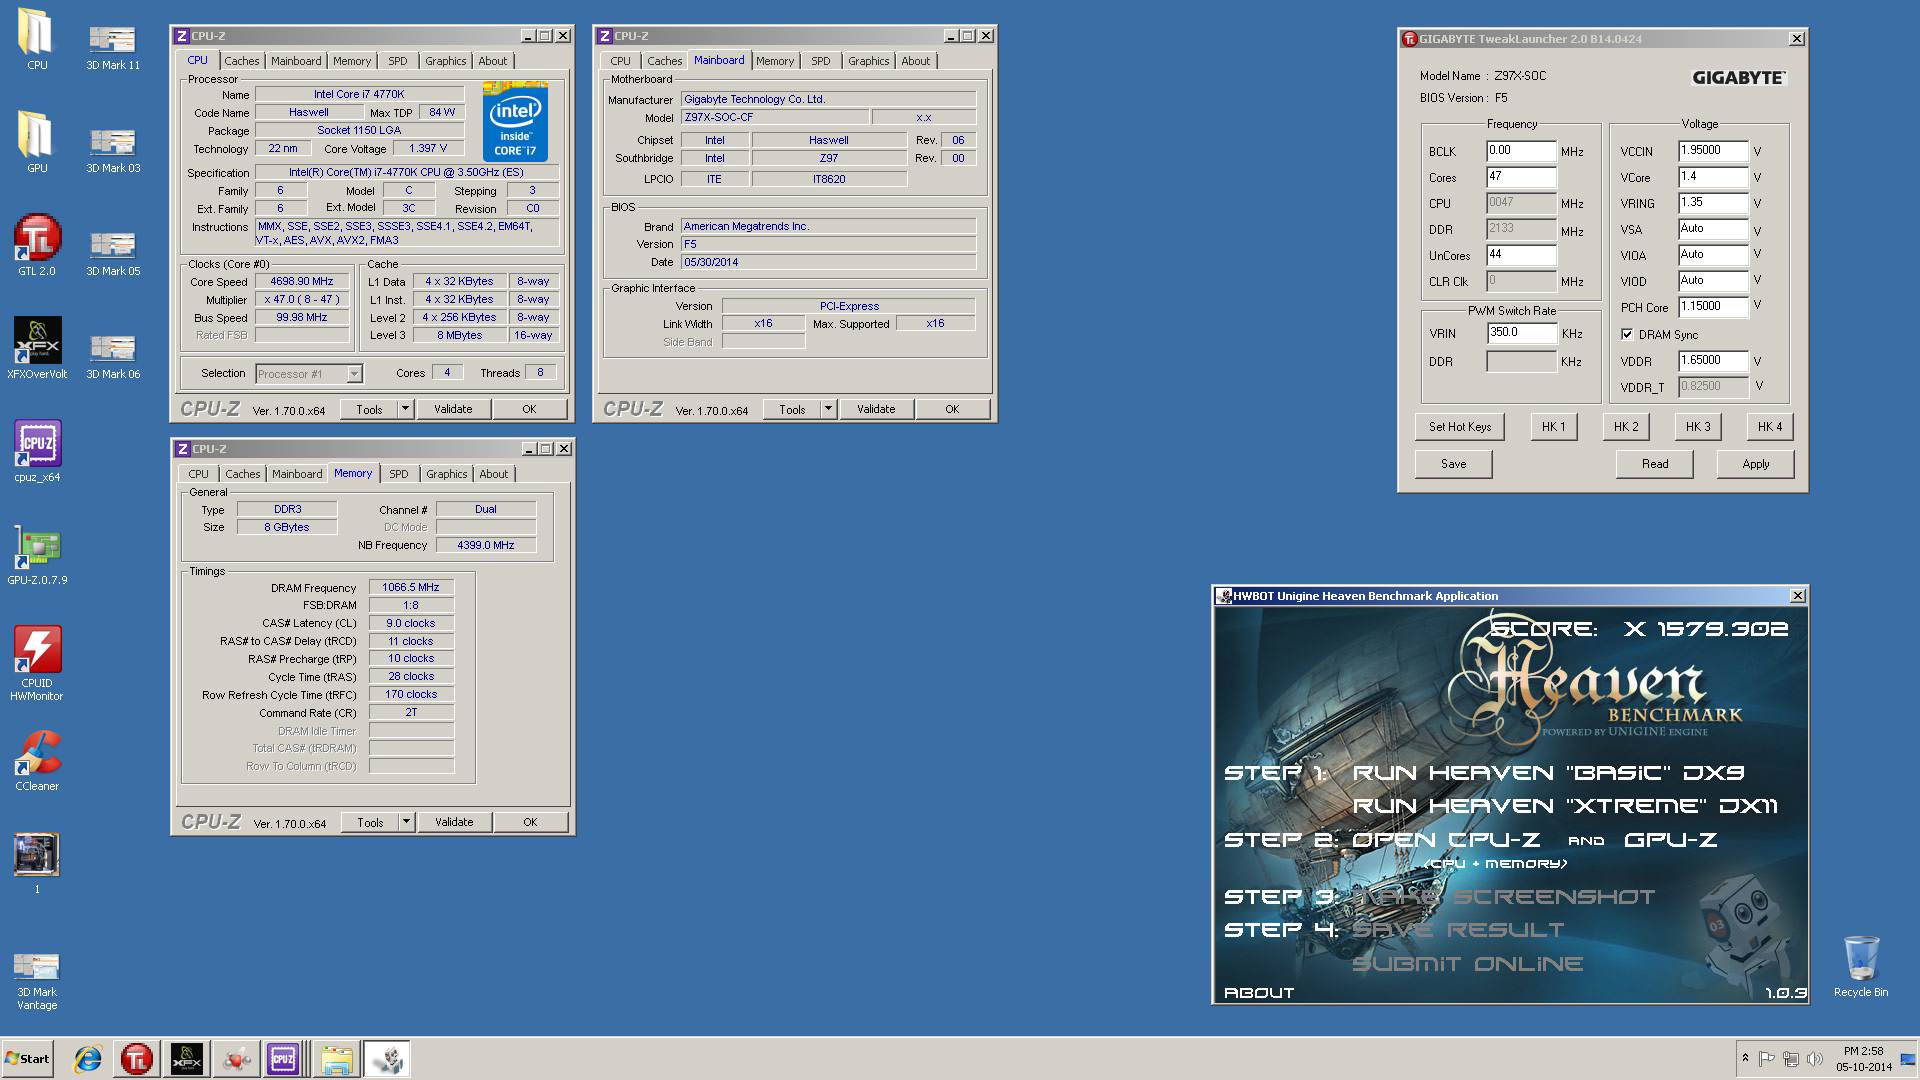Viewport: 1920px width, 1080px height.
Task: Click Take Screenshot step in Heaven app
Action: point(1503,897)
